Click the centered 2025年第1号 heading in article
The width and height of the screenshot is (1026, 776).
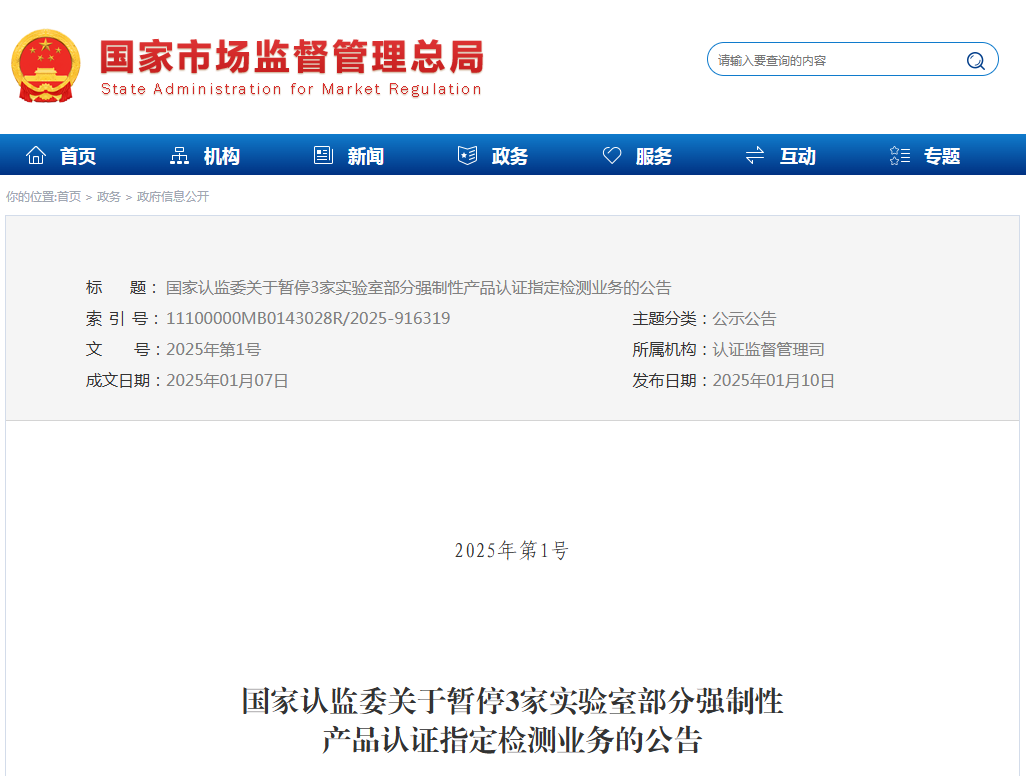point(512,550)
